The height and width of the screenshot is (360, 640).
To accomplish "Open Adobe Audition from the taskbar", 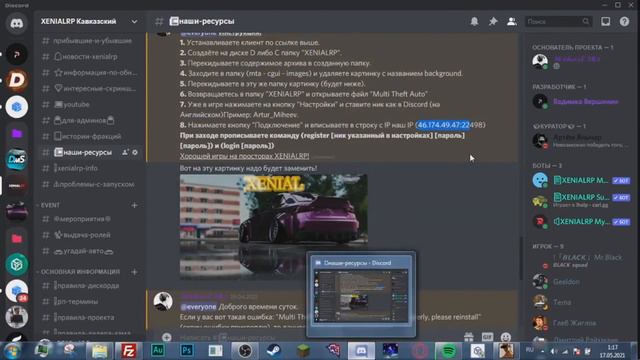I will [158, 351].
